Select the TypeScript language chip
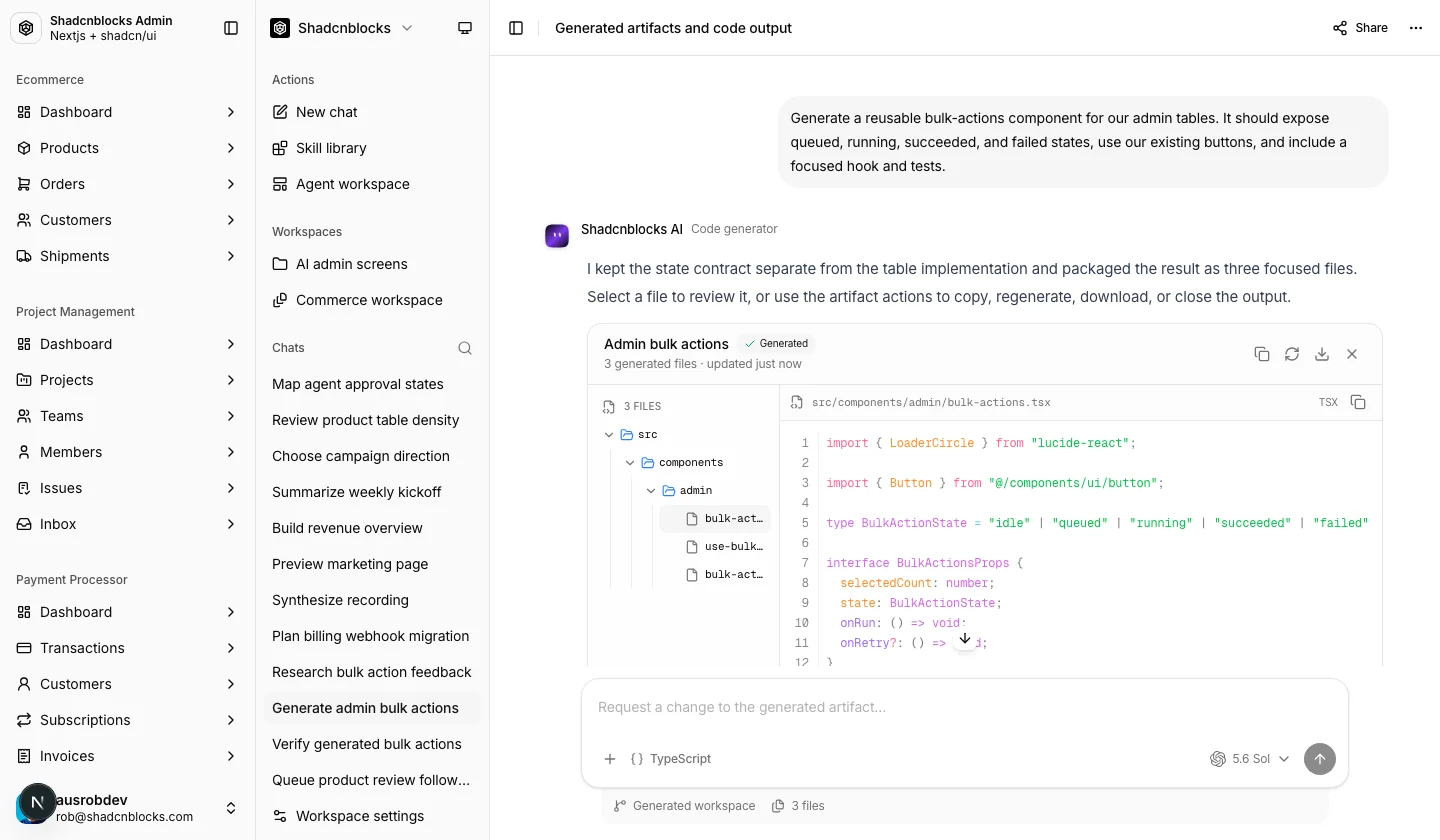The width and height of the screenshot is (1440, 840). tap(671, 759)
